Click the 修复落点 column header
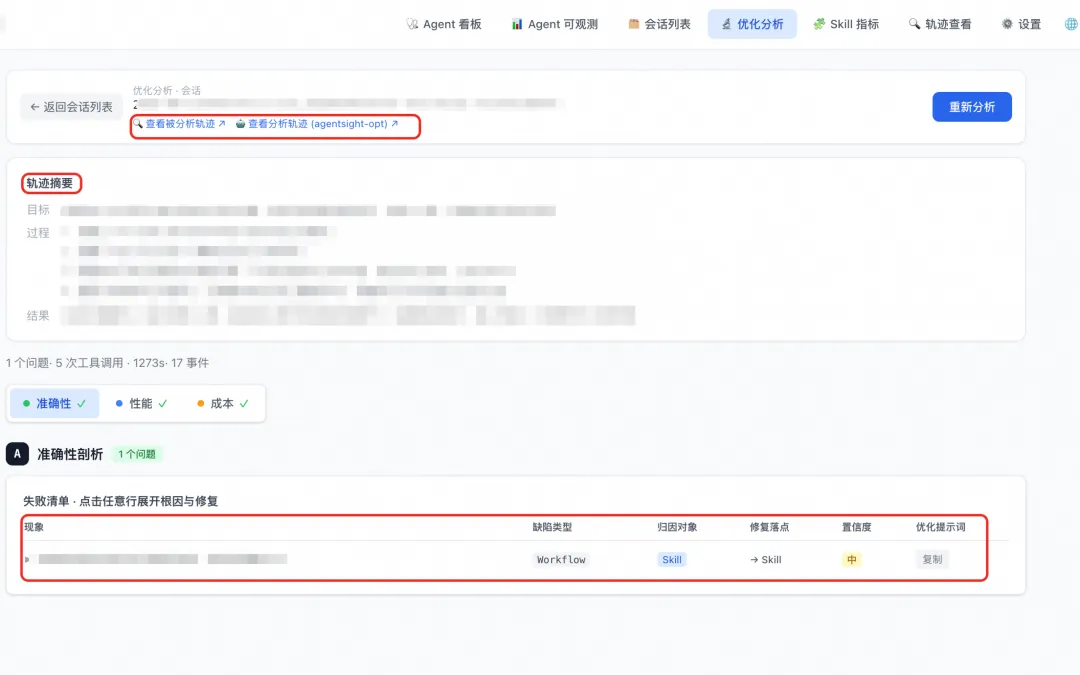The image size is (1080, 675). [769, 527]
